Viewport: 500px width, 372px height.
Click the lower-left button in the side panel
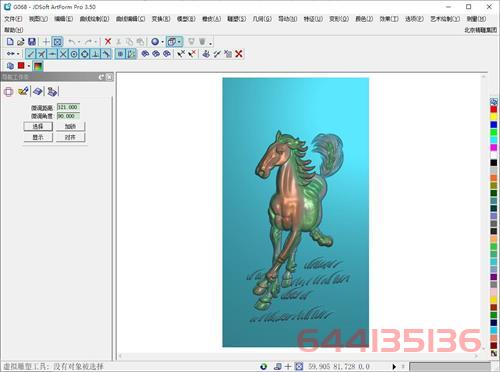(38, 137)
